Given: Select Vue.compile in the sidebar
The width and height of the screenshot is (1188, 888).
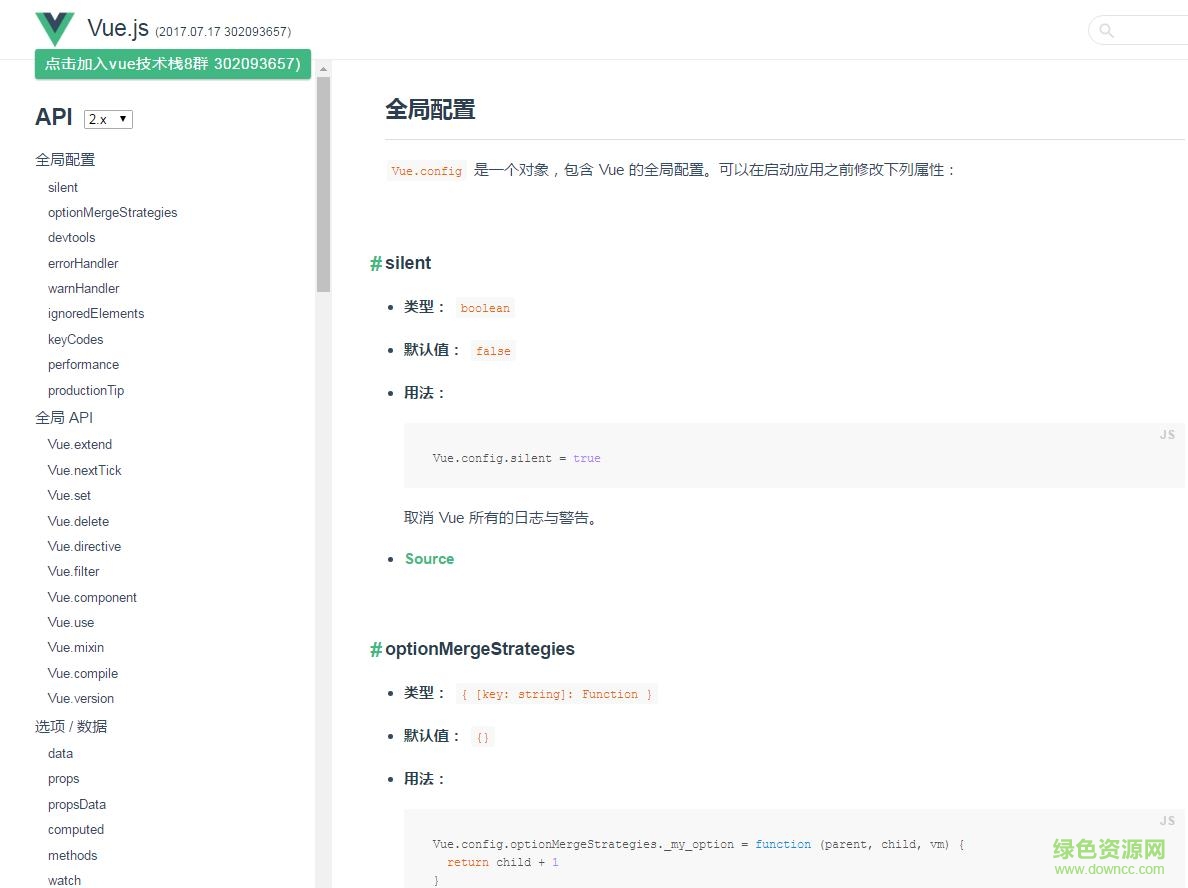Looking at the screenshot, I should click(x=83, y=673).
